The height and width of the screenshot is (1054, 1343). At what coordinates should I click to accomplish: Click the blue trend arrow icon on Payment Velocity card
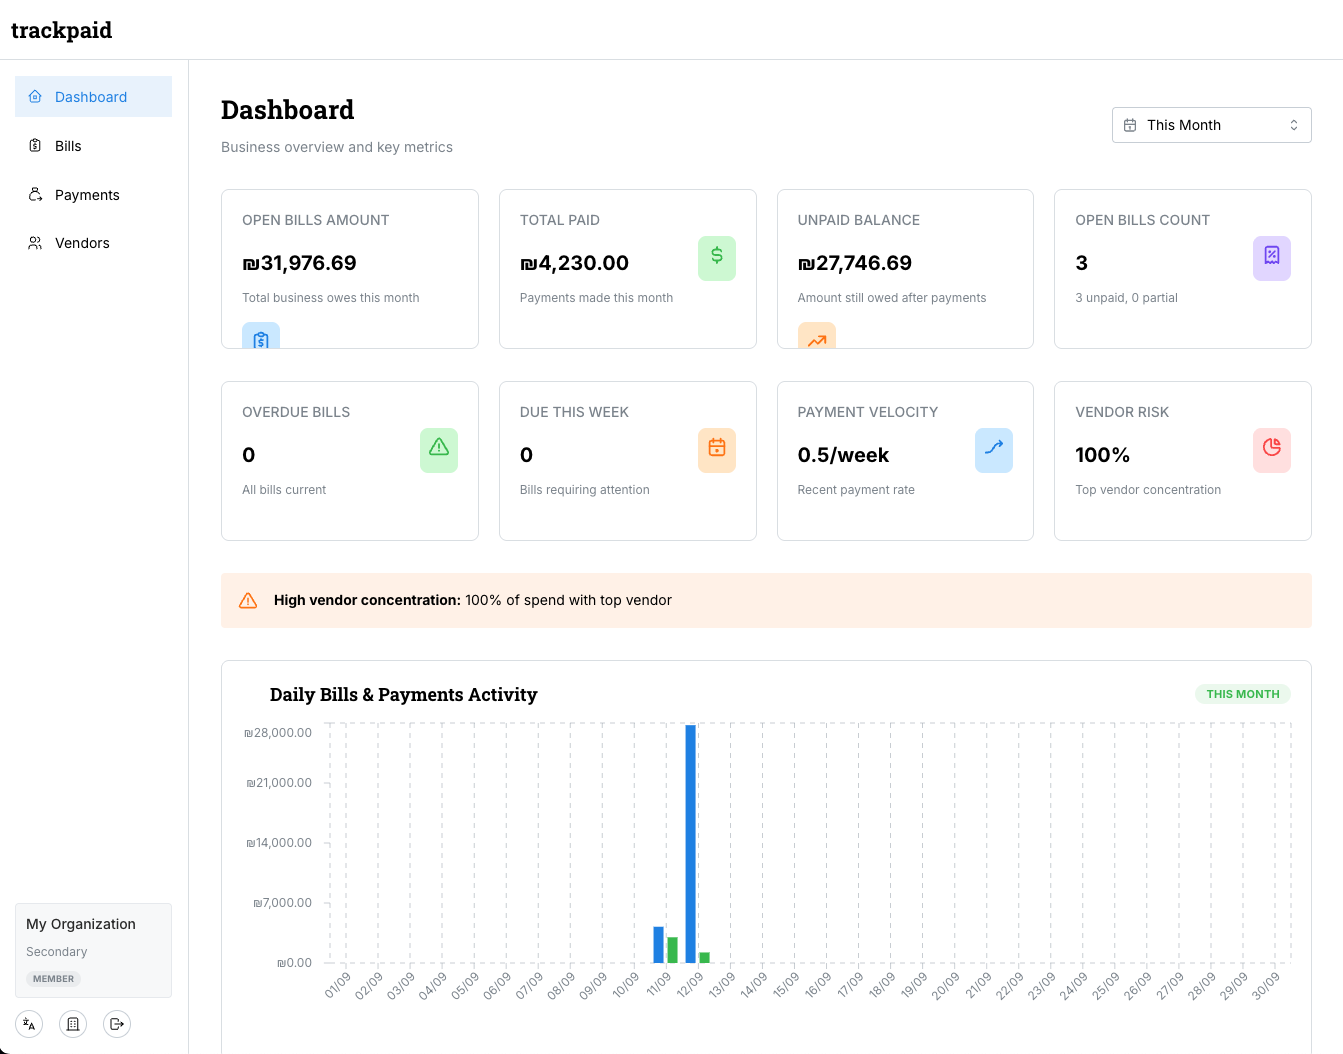(993, 450)
